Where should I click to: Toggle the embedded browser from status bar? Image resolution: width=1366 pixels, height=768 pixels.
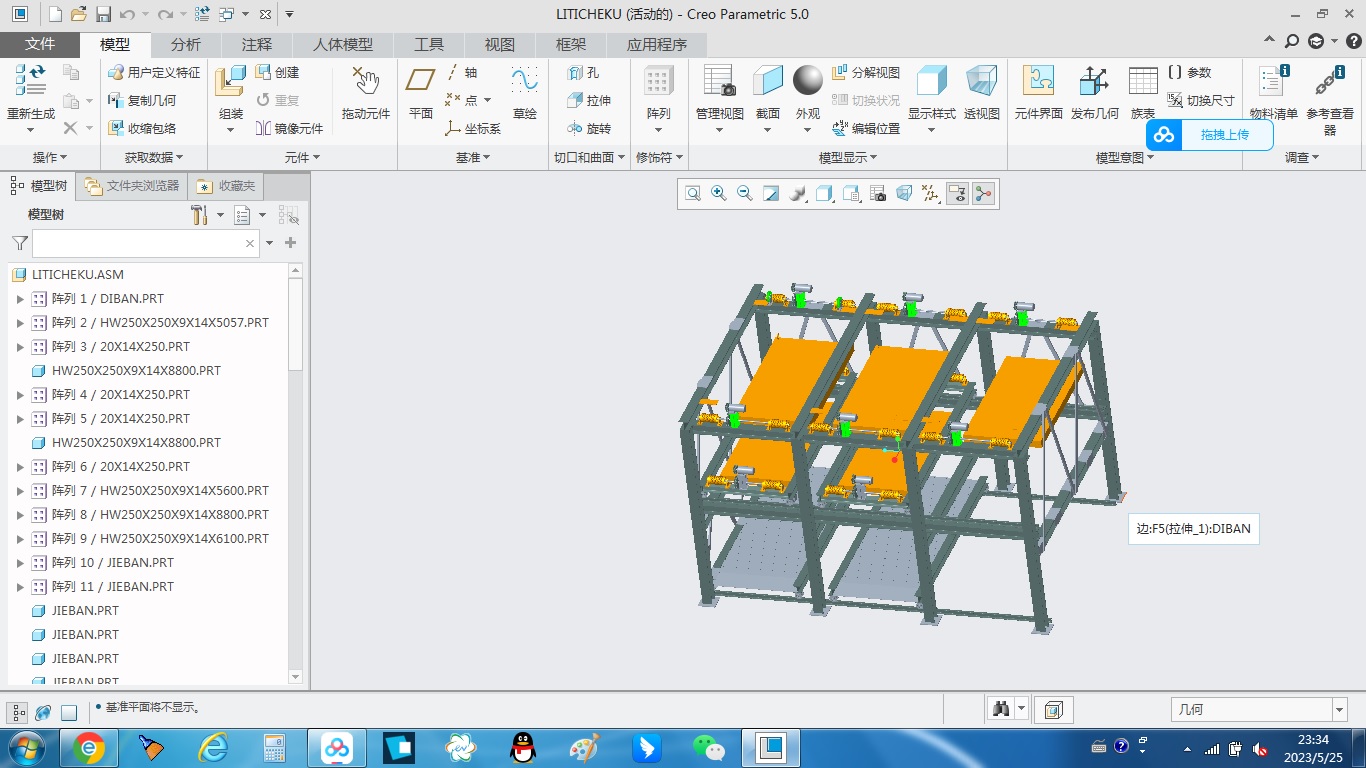tap(43, 712)
